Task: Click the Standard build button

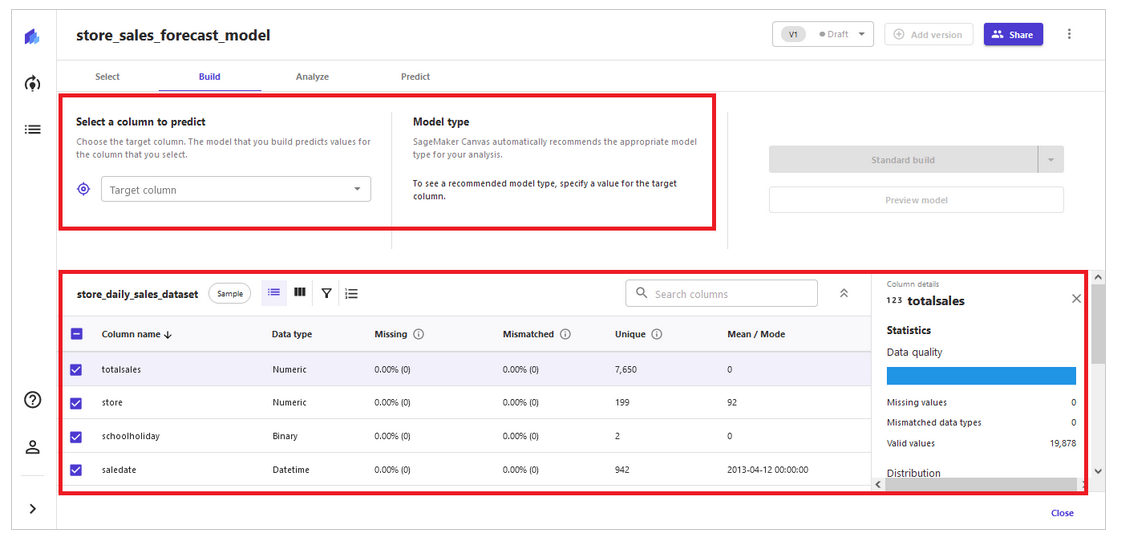Action: coord(903,160)
